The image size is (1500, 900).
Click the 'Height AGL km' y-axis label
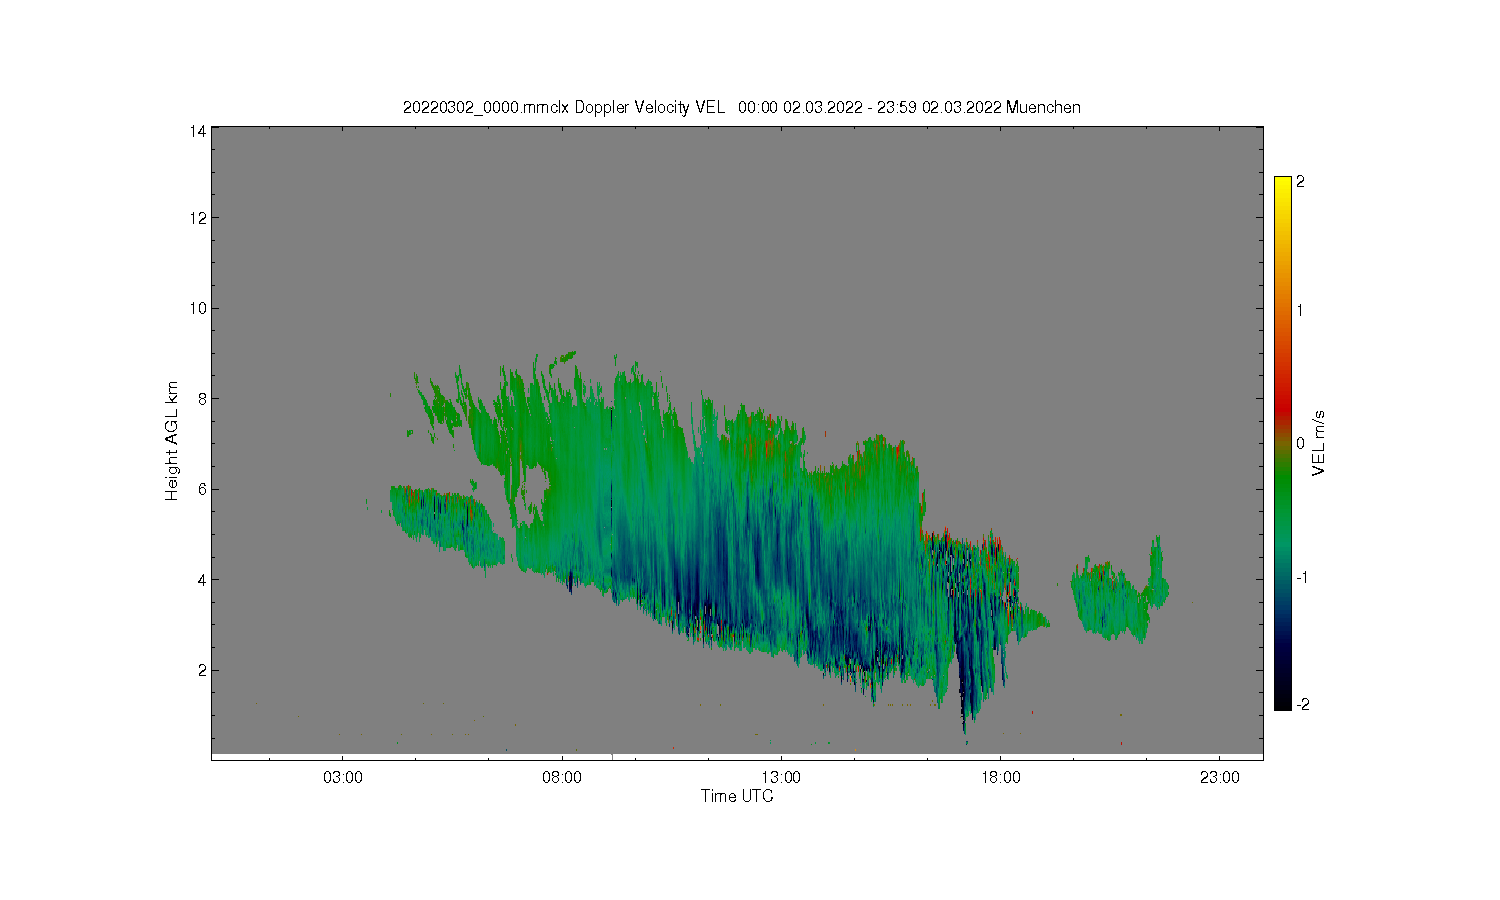(172, 440)
